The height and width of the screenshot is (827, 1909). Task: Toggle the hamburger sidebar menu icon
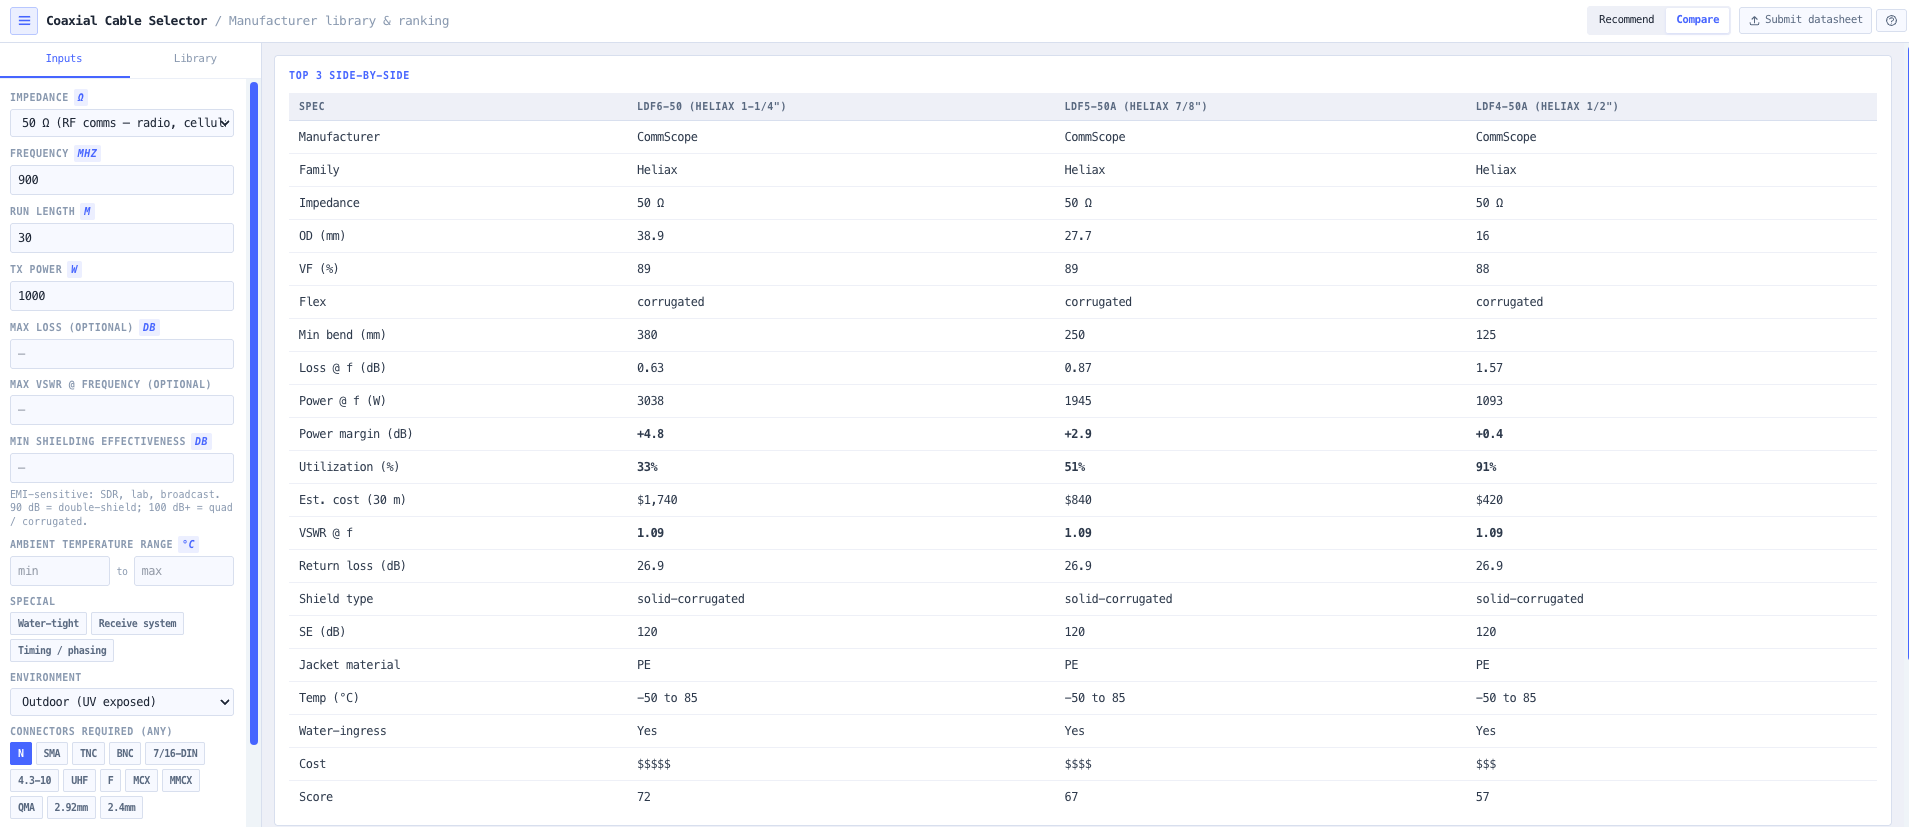click(24, 20)
